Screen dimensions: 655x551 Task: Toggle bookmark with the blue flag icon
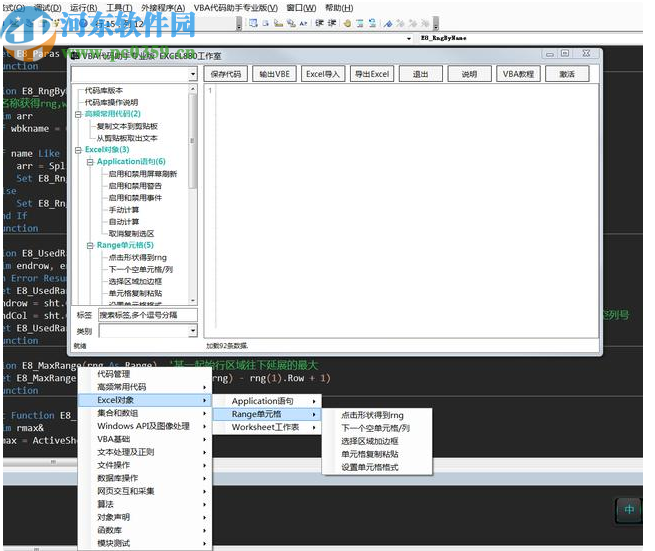(x=388, y=23)
